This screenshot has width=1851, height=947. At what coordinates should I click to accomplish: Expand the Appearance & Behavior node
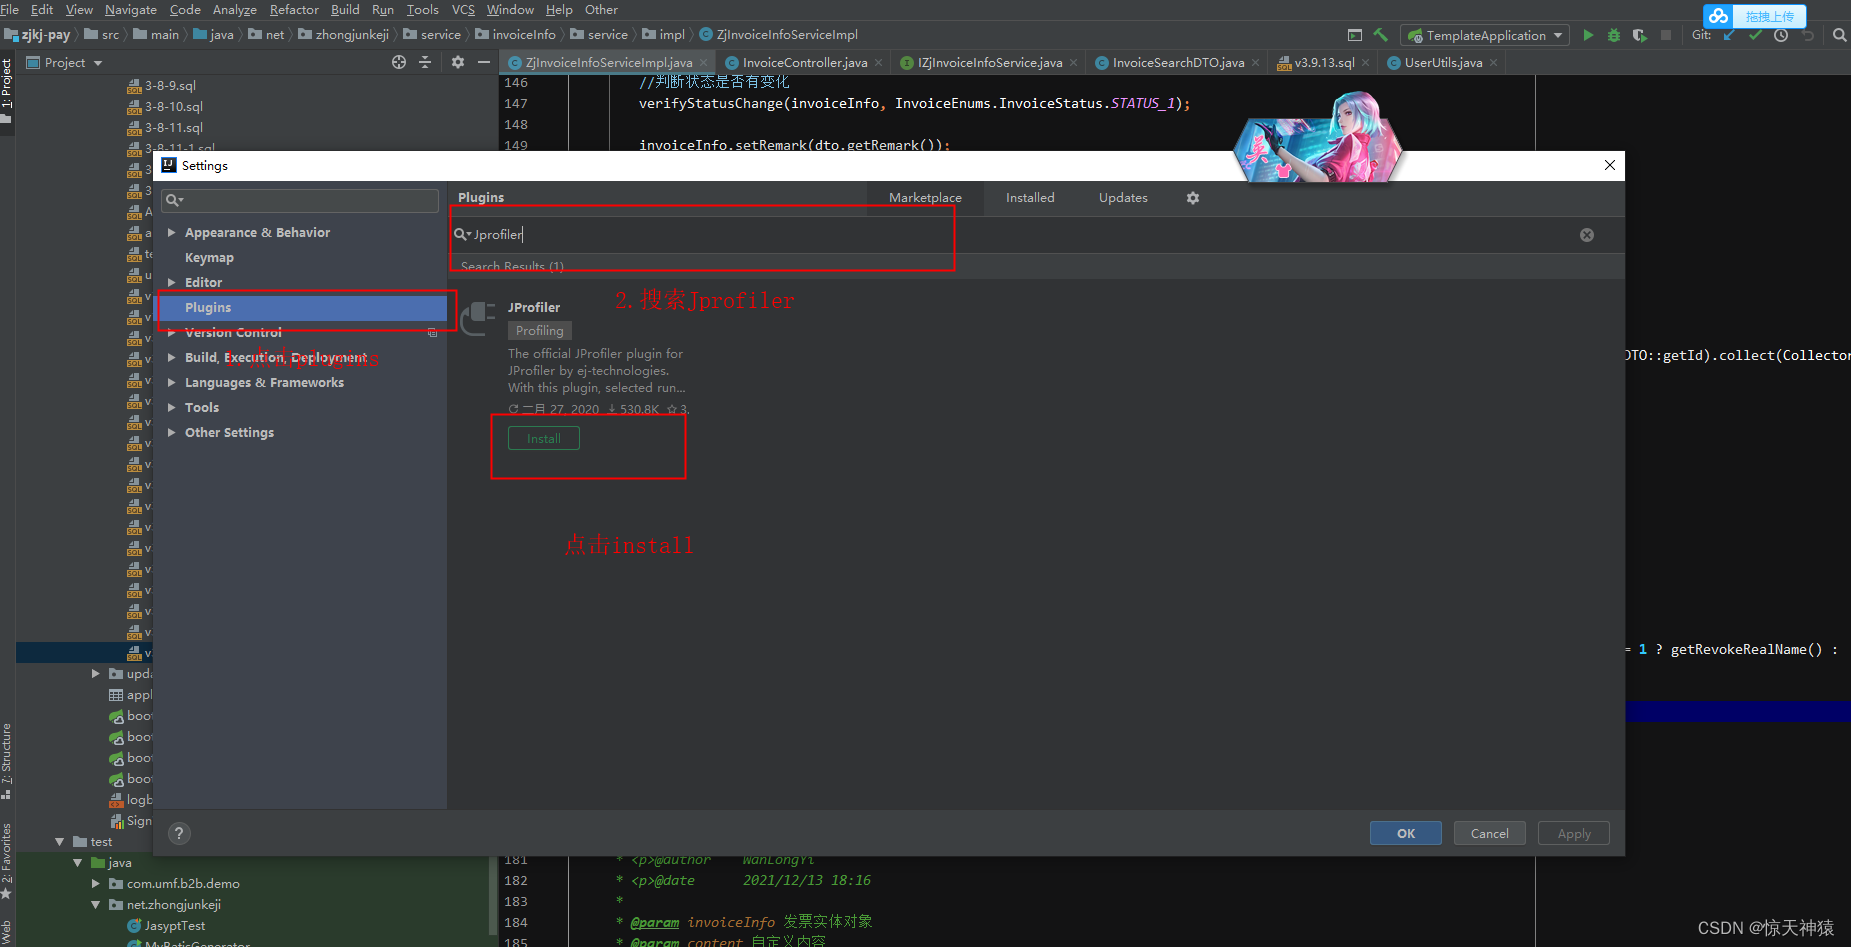(x=171, y=232)
